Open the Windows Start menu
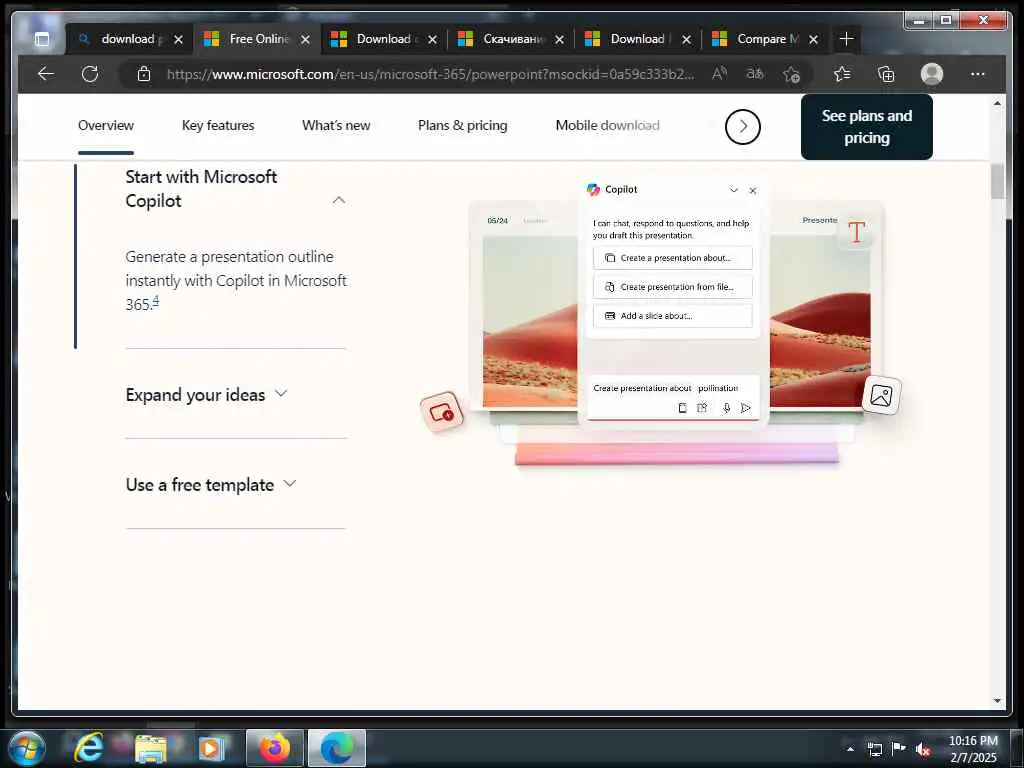1024x768 pixels. tap(27, 748)
